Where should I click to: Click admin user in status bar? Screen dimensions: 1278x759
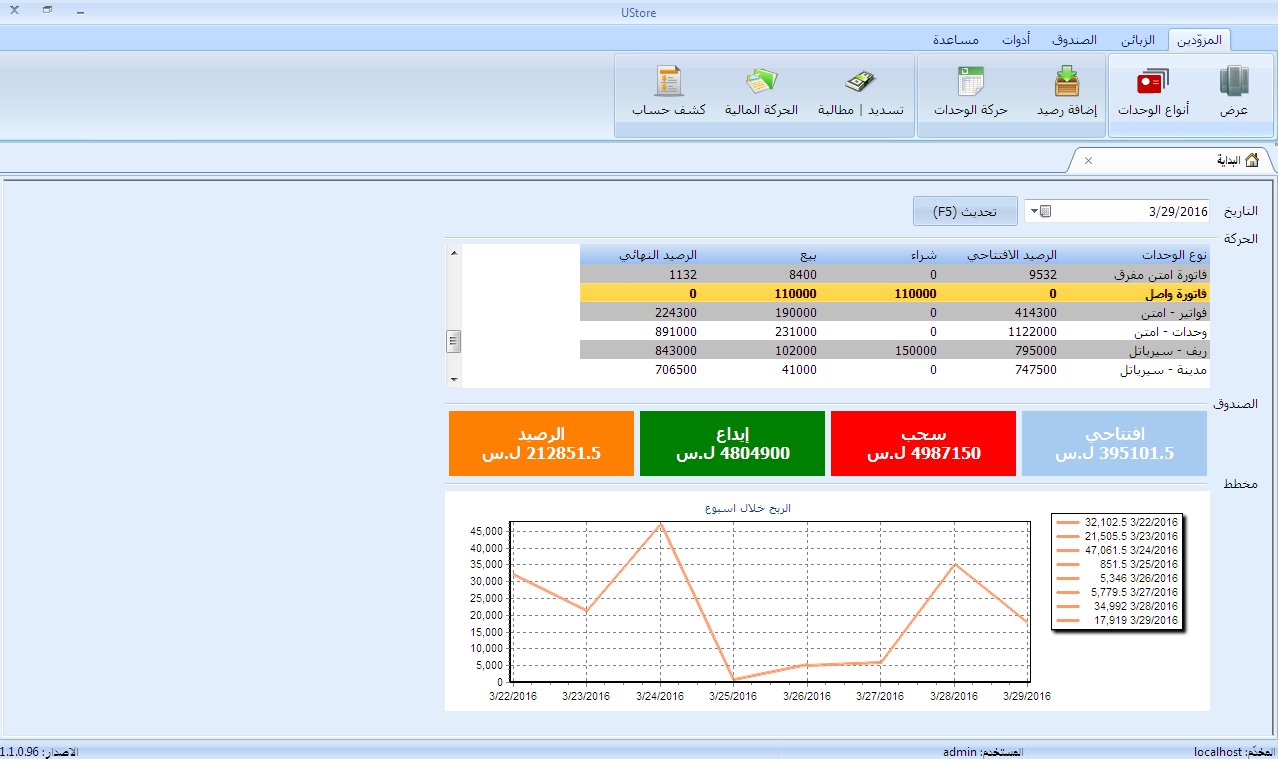(x=958, y=751)
